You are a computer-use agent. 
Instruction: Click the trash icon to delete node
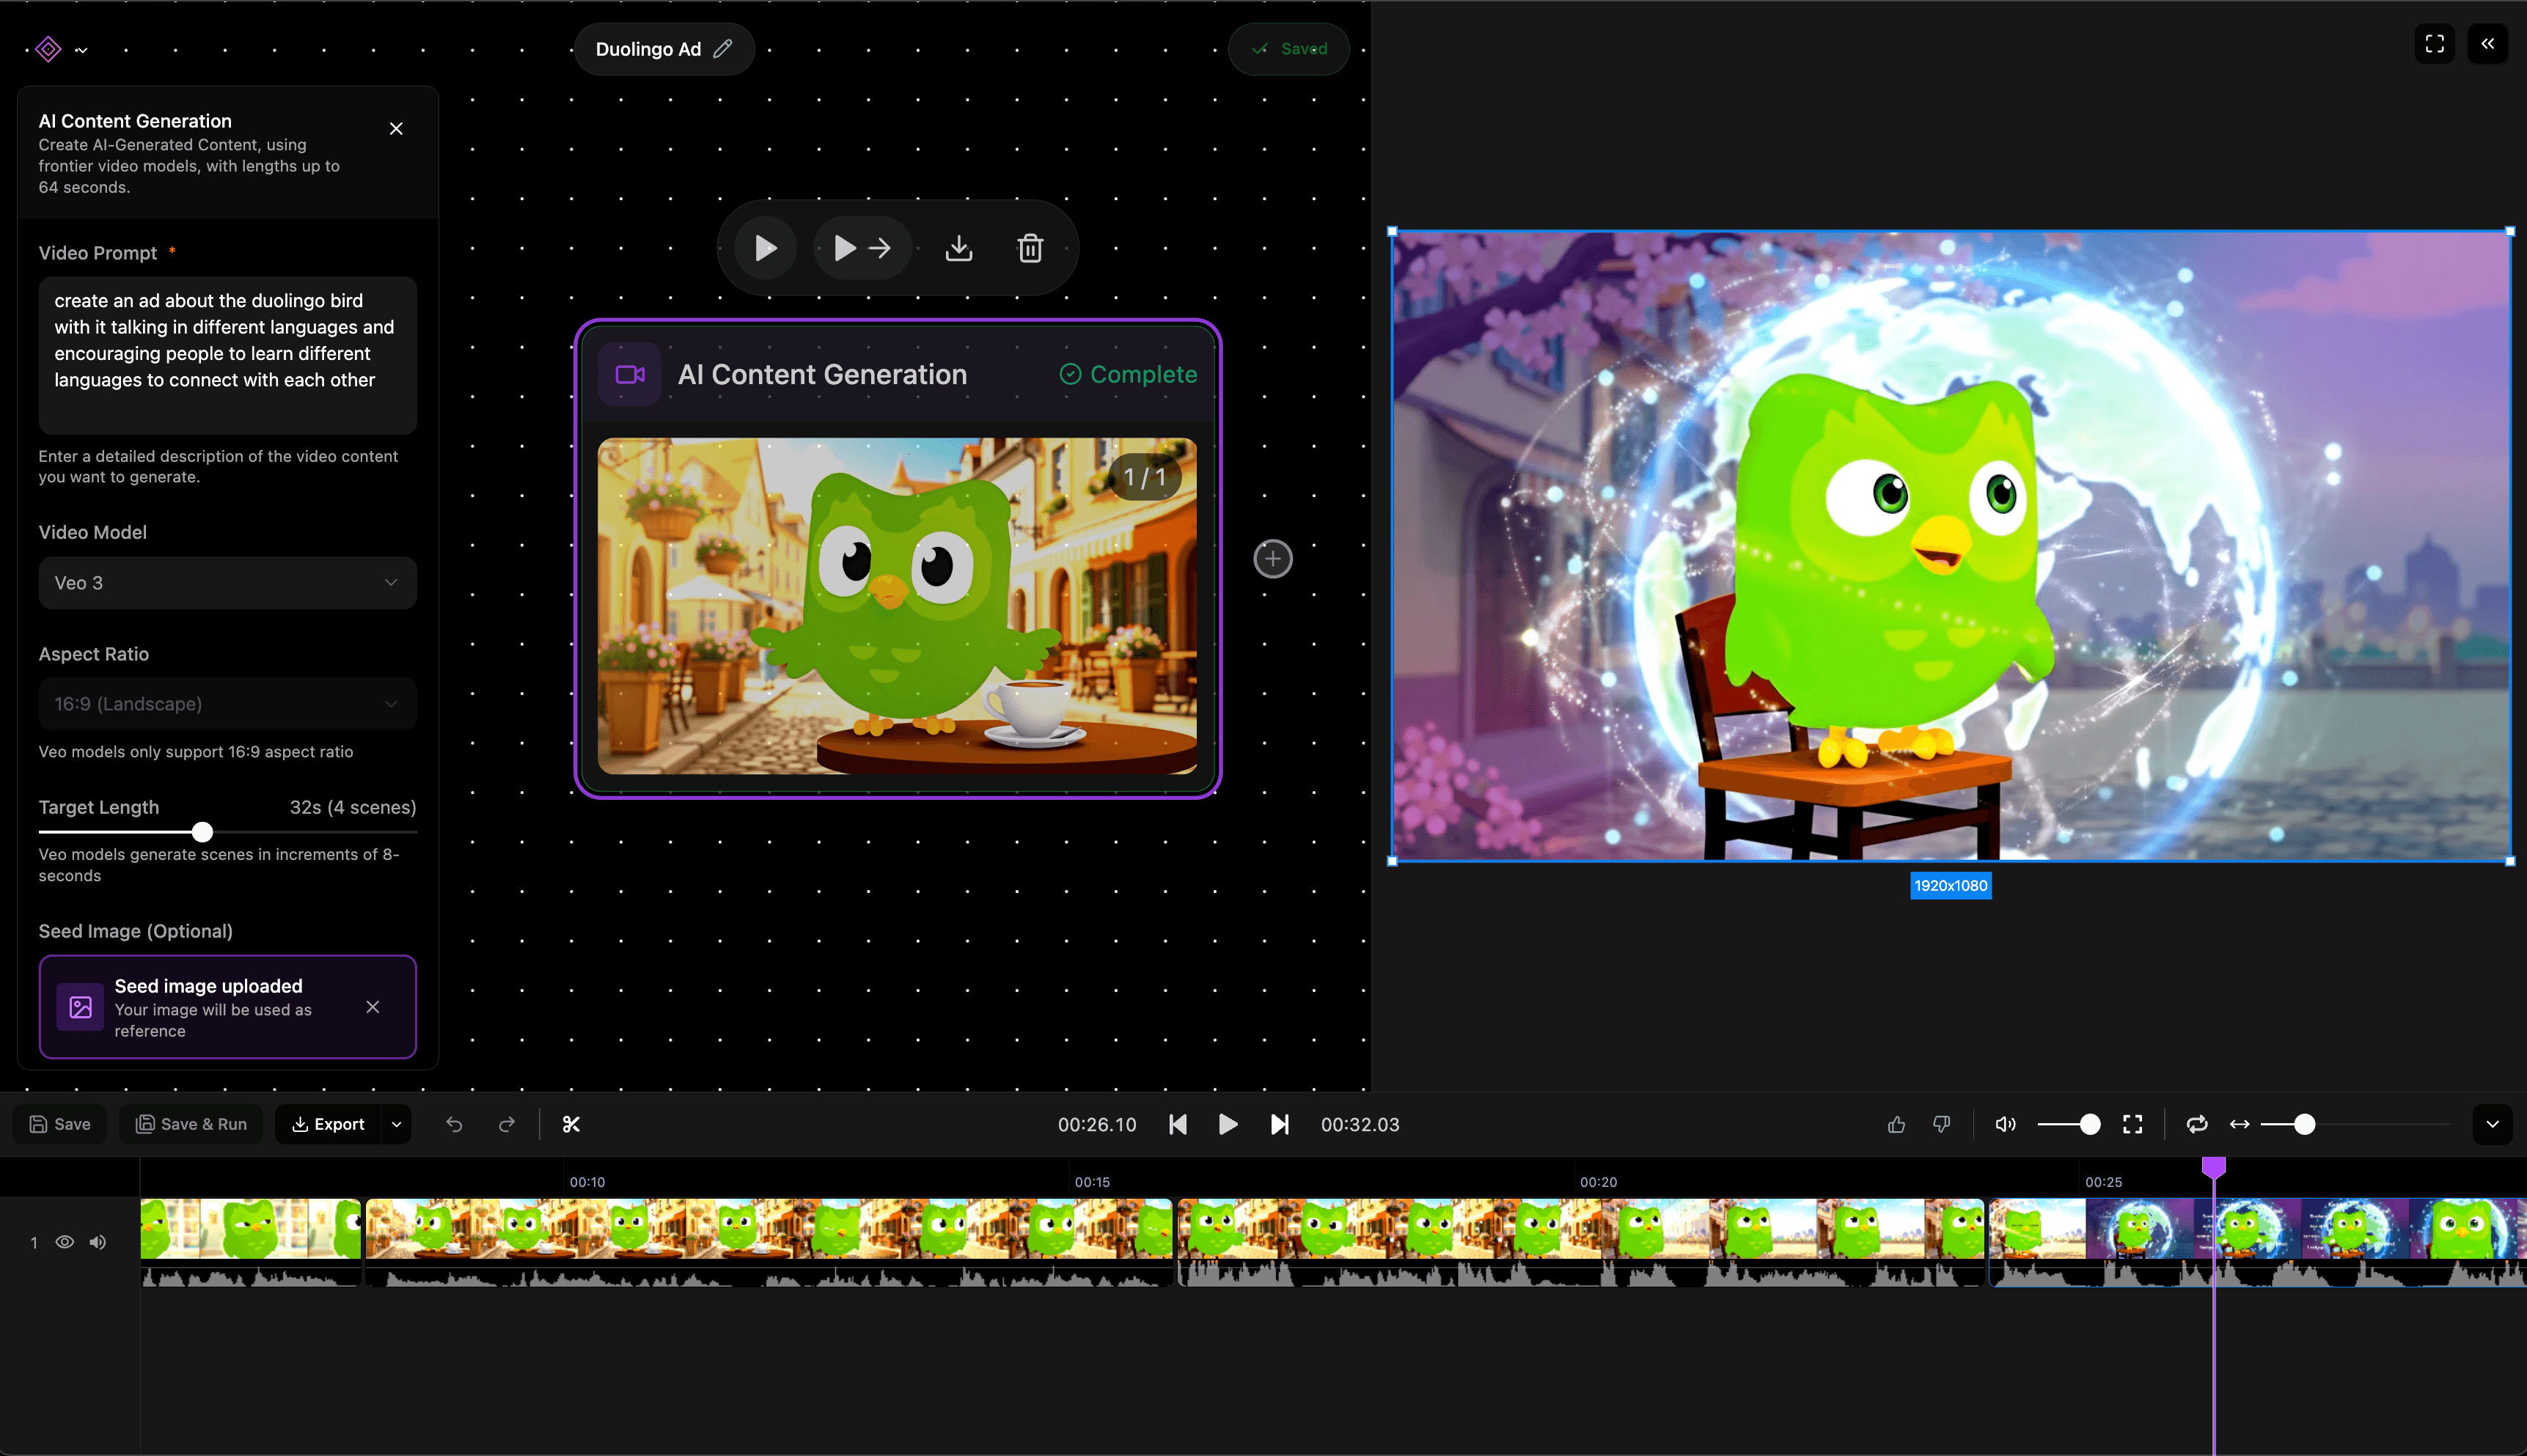(1030, 248)
